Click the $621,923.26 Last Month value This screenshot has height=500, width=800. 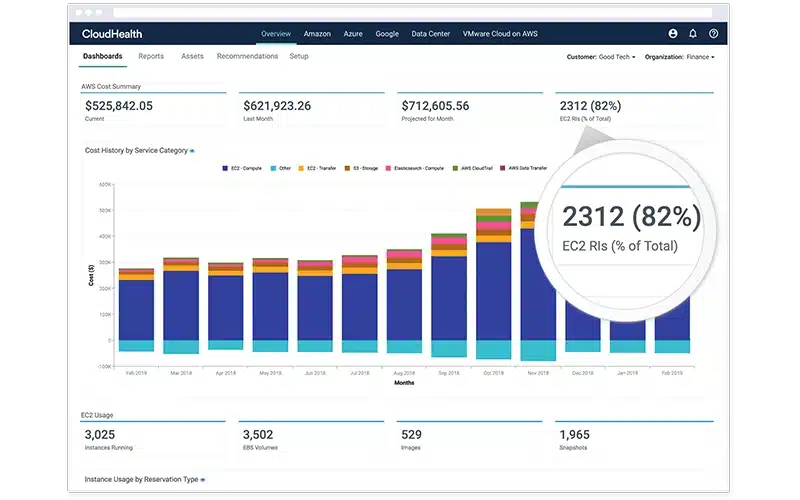277,106
